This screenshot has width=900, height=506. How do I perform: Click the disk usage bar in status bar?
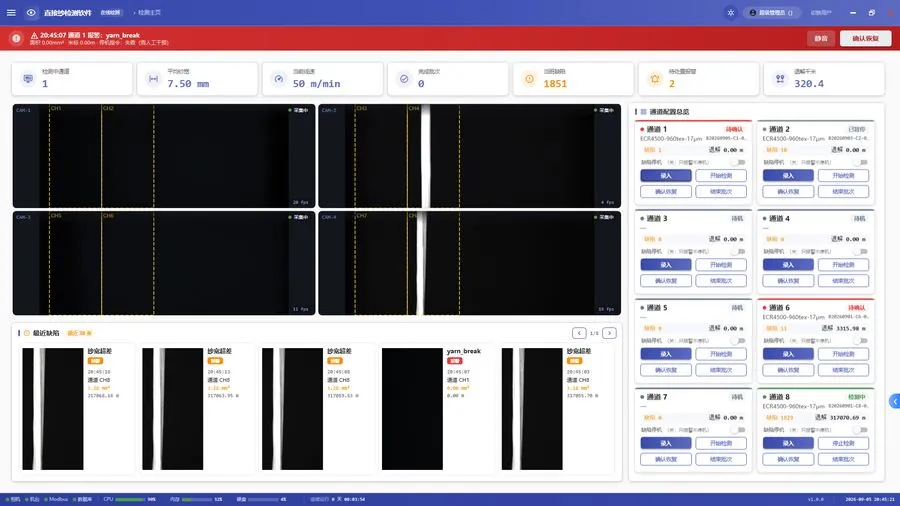tap(262, 499)
